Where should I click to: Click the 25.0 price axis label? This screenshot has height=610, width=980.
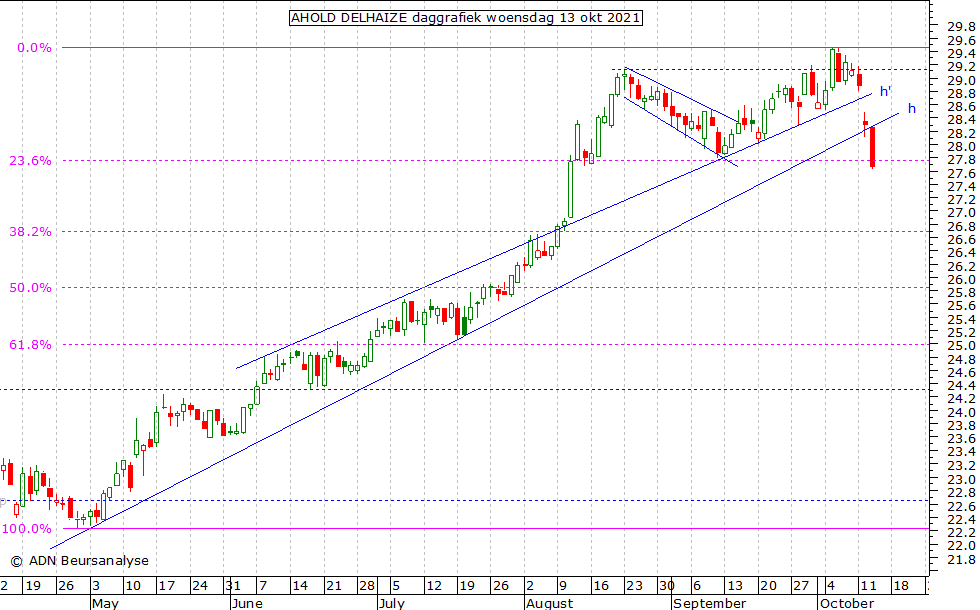961,346
